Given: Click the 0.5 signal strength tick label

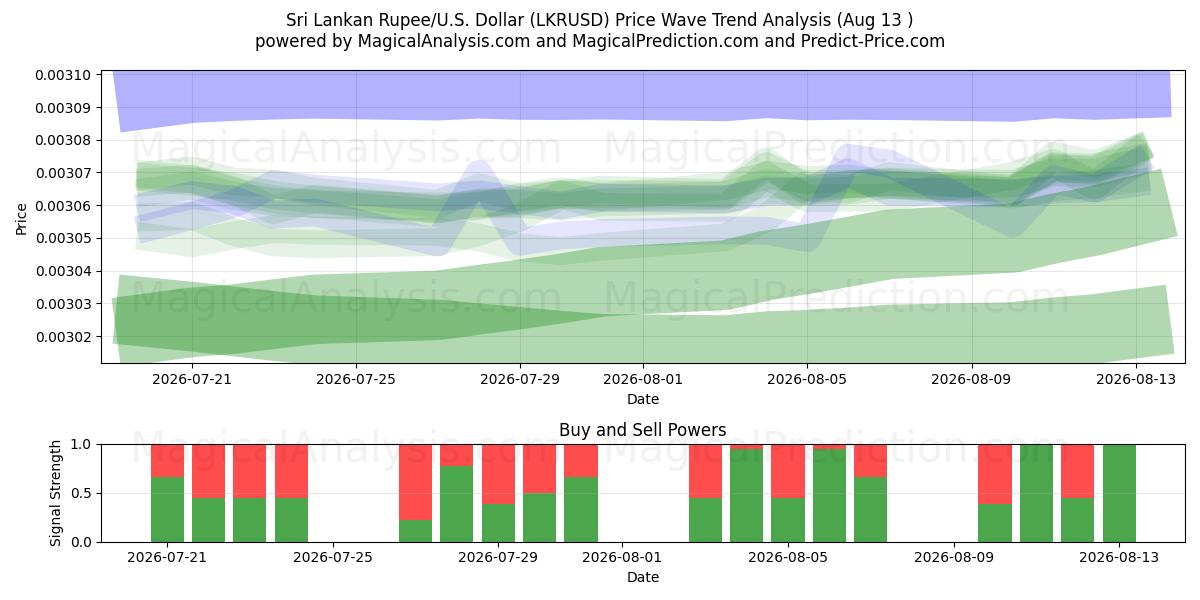Looking at the screenshot, I should point(82,493).
